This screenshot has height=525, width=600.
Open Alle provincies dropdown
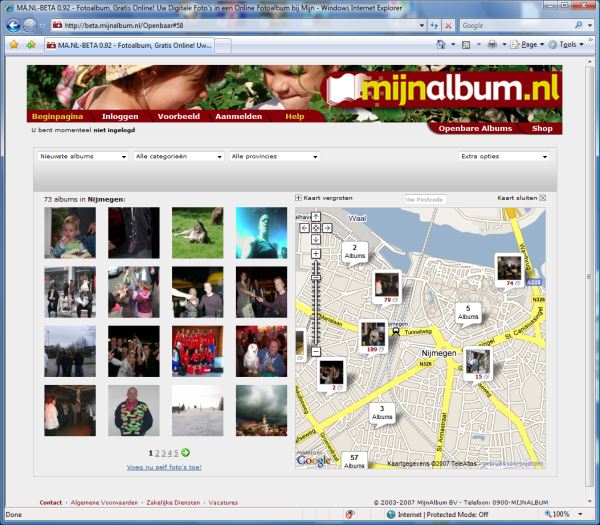click(x=274, y=157)
